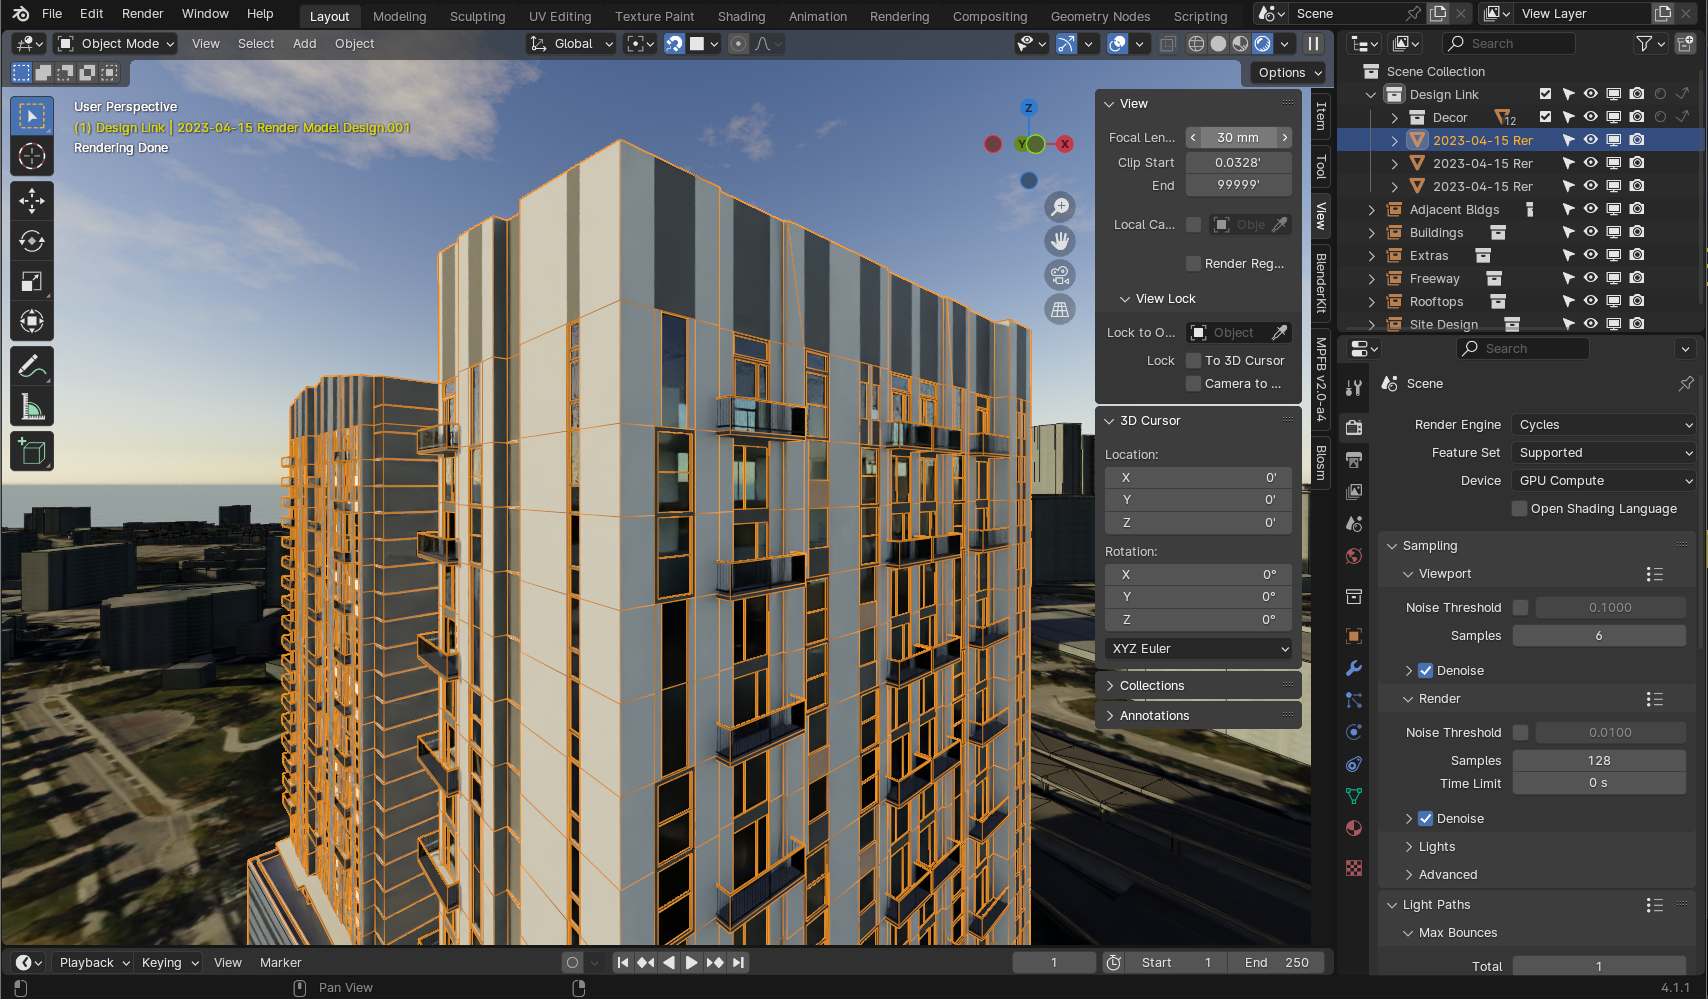Enable Open Shading Language checkbox

tap(1520, 508)
